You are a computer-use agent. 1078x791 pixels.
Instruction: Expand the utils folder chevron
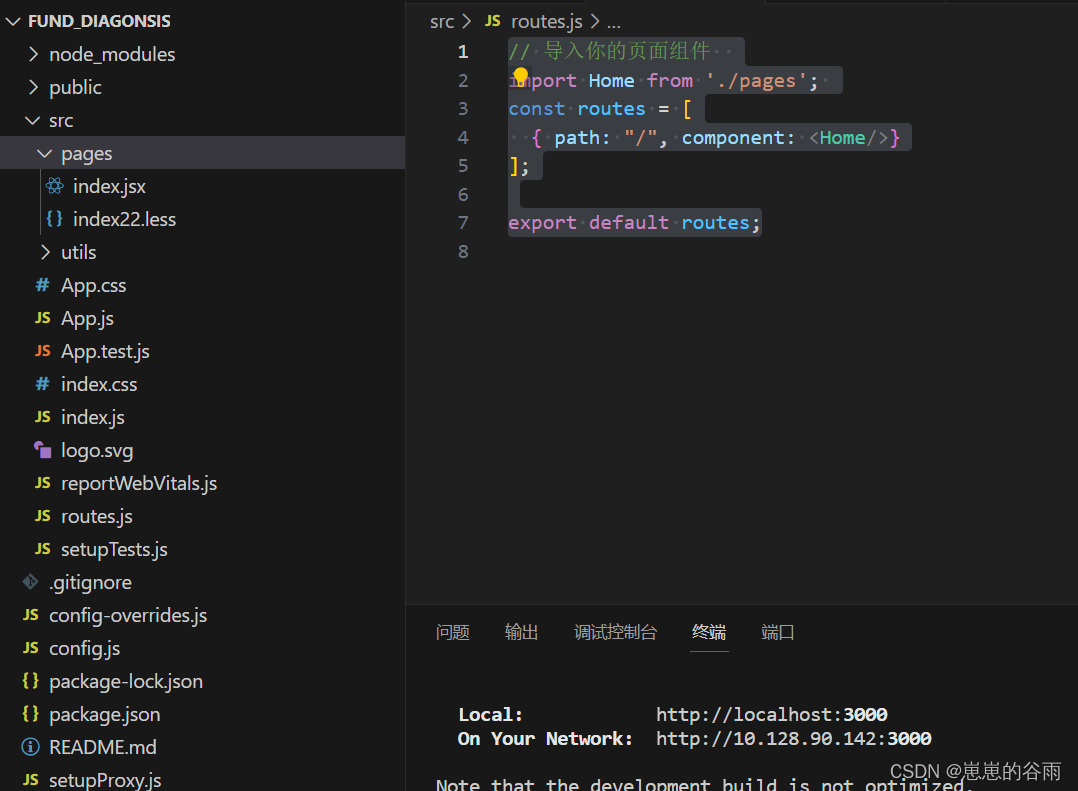tap(45, 252)
